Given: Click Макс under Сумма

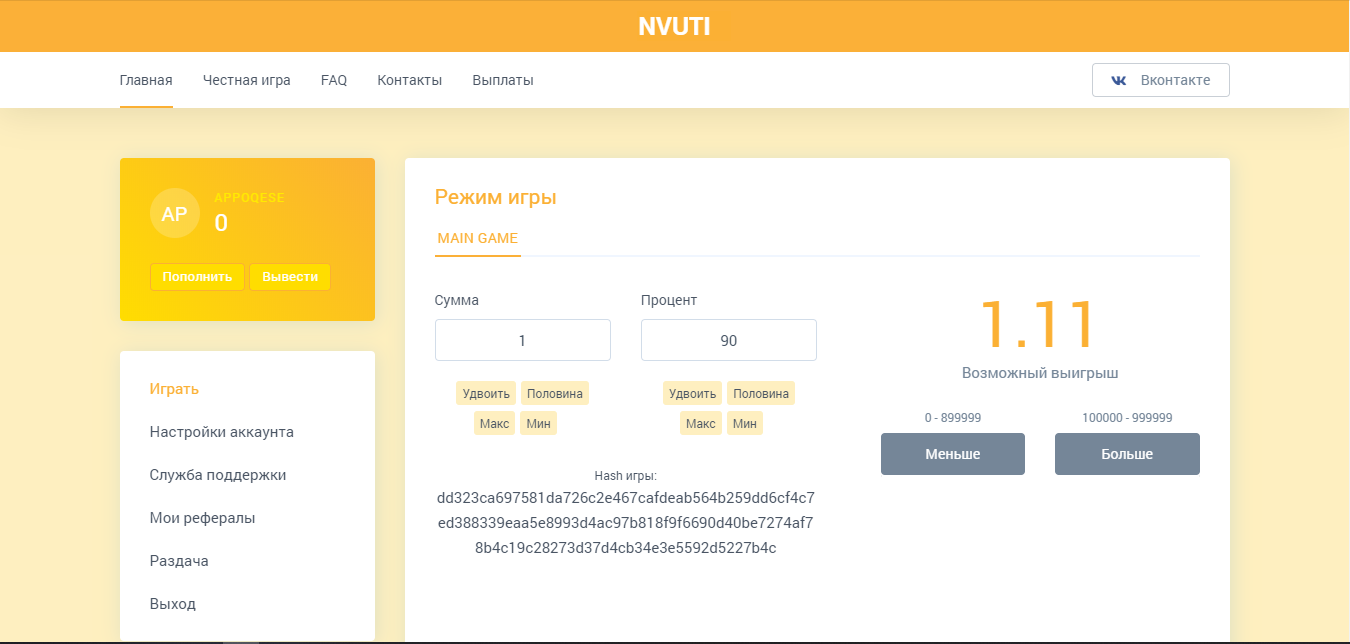Looking at the screenshot, I should (x=494, y=423).
